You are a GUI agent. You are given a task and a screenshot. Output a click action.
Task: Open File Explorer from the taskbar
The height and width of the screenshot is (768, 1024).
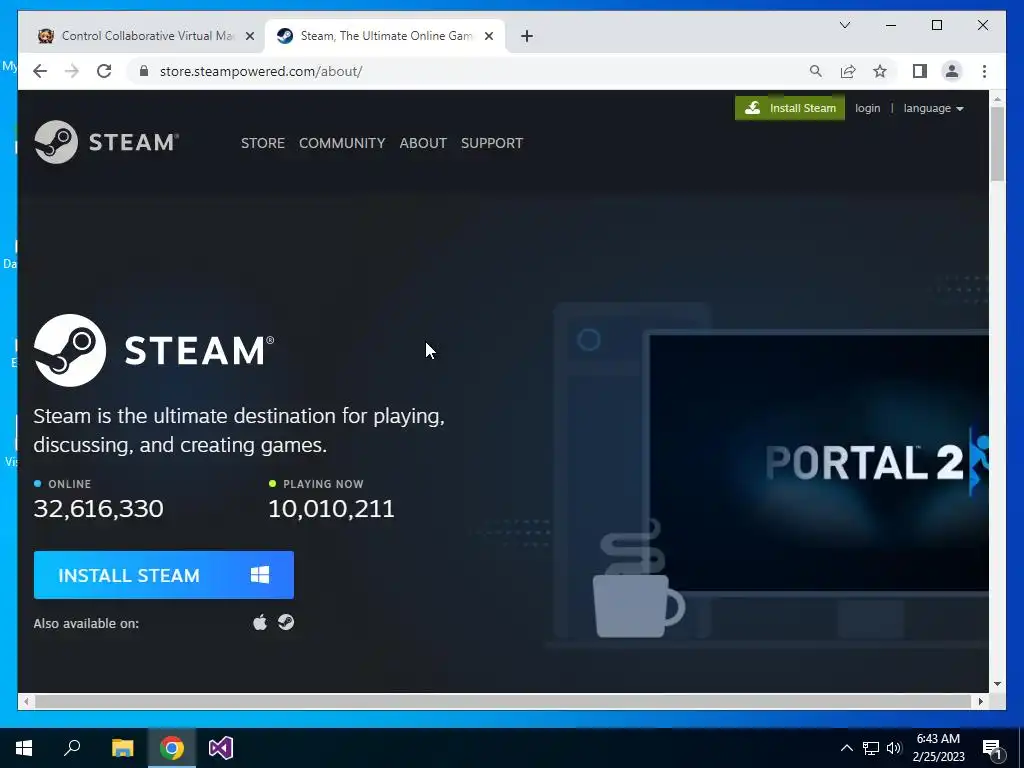122,748
